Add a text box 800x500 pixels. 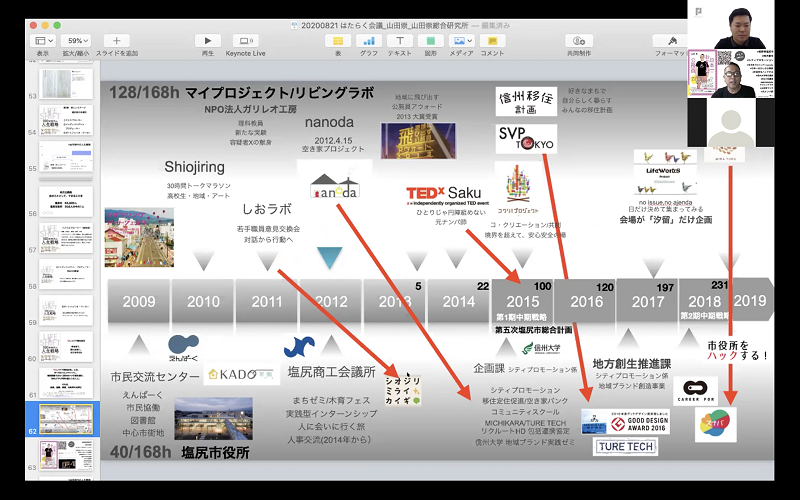399,40
